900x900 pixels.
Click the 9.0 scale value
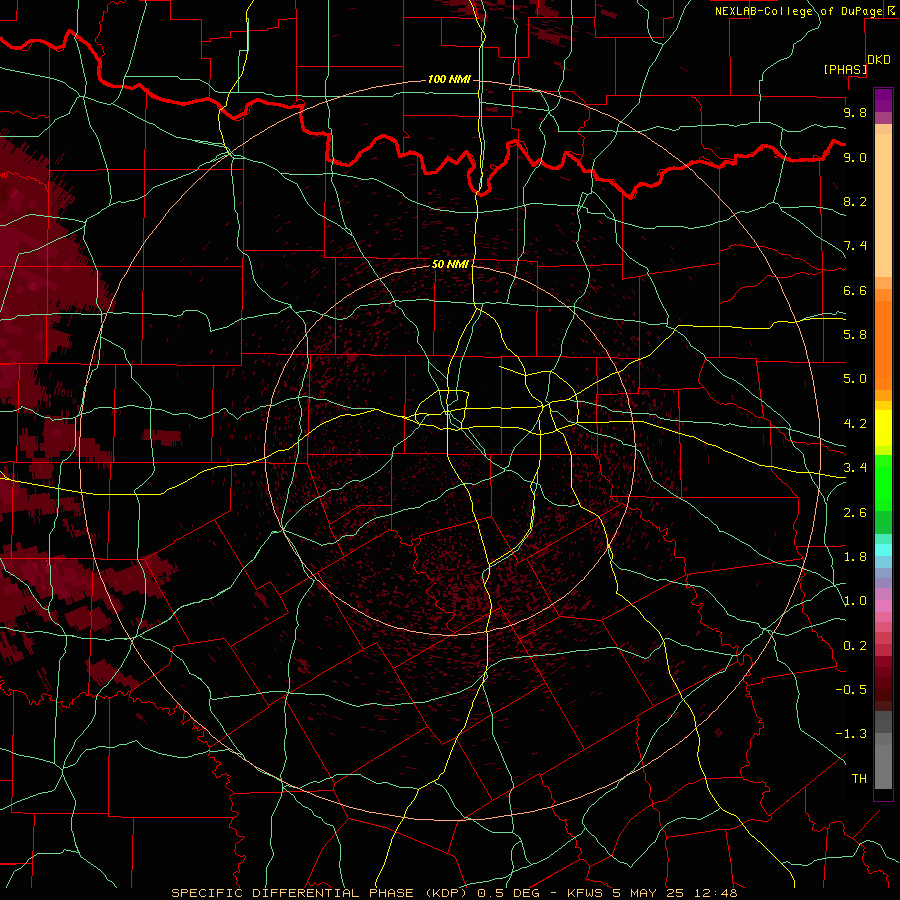coord(855,157)
